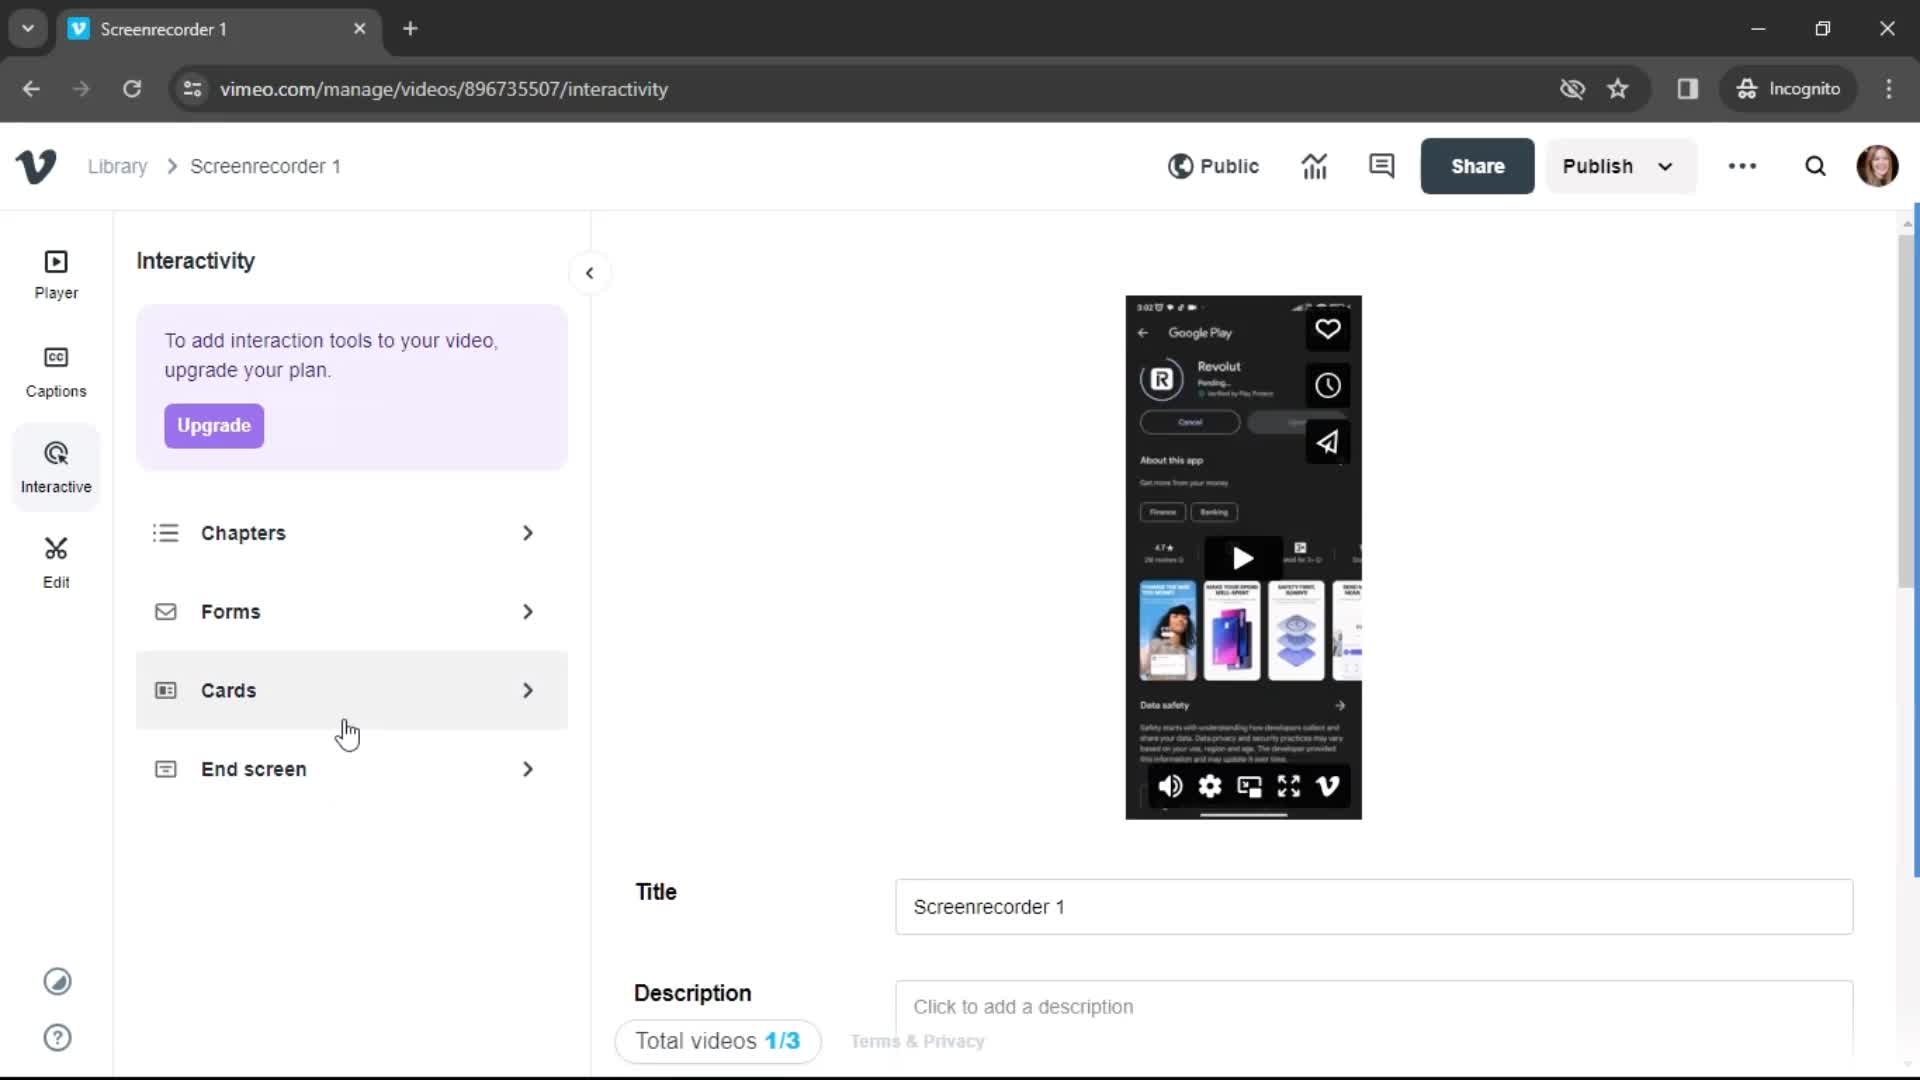Toggle video Public visibility status
Image resolution: width=1920 pixels, height=1080 pixels.
pyautogui.click(x=1213, y=166)
